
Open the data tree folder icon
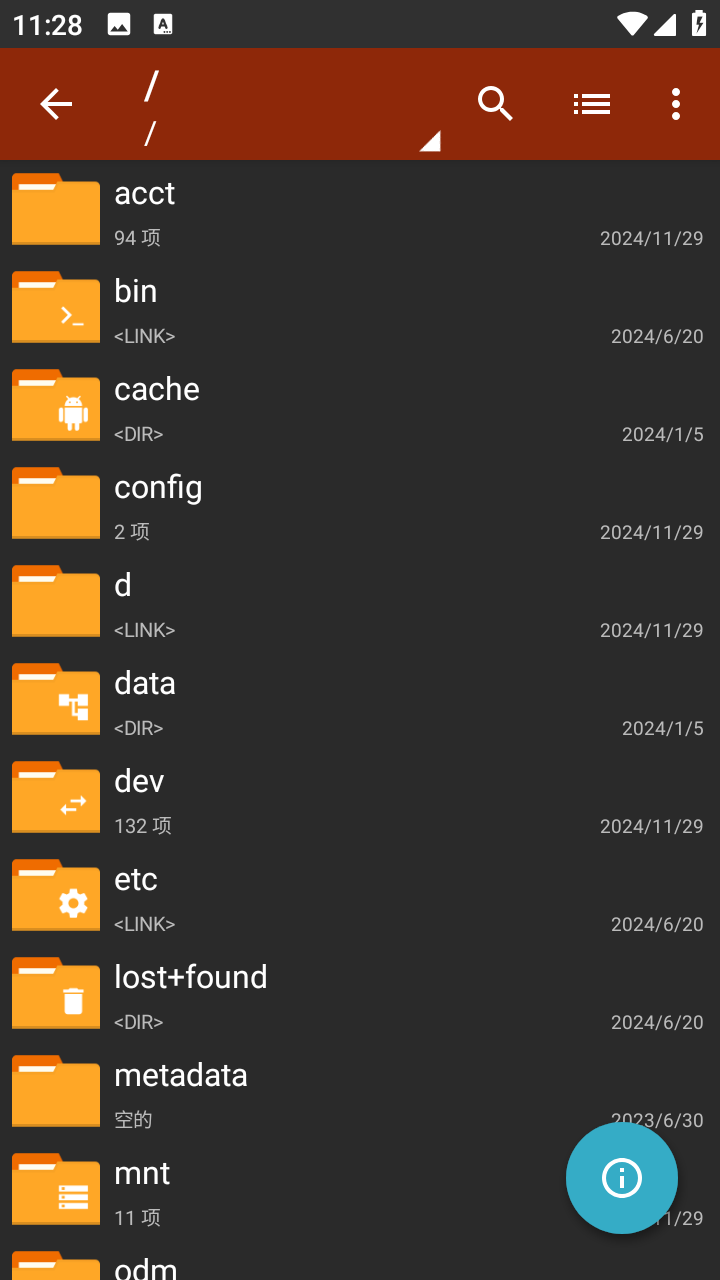pyautogui.click(x=56, y=700)
